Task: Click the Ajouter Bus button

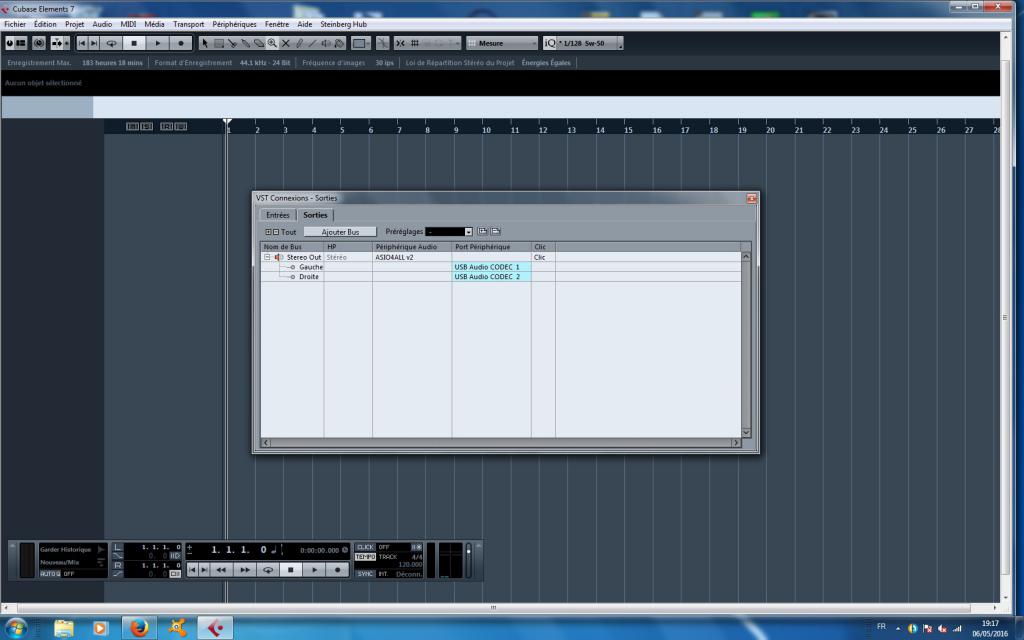Action: pyautogui.click(x=340, y=232)
